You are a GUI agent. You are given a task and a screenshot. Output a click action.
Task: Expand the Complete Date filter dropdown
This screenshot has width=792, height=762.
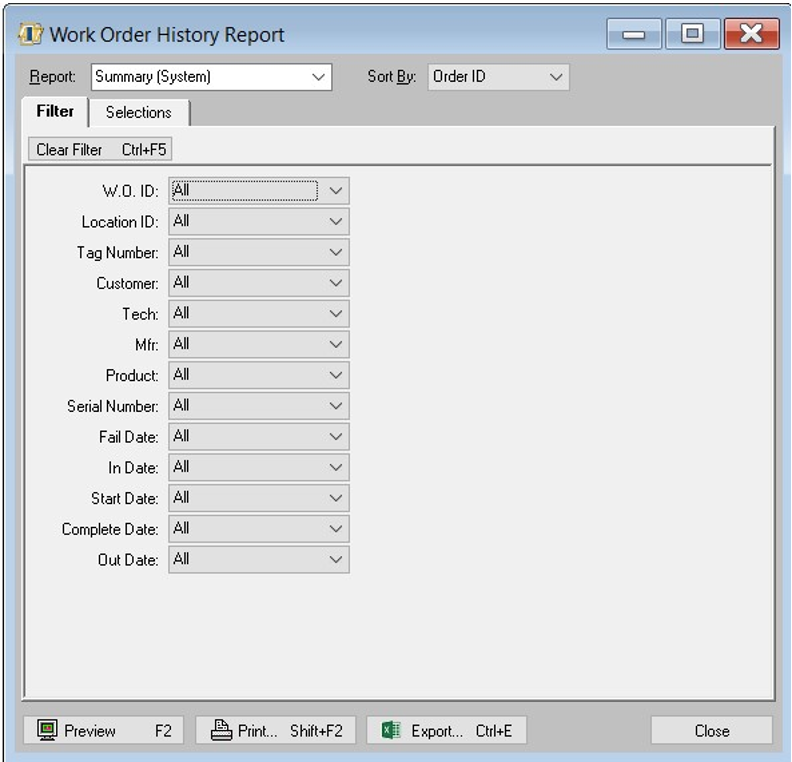click(x=259, y=529)
